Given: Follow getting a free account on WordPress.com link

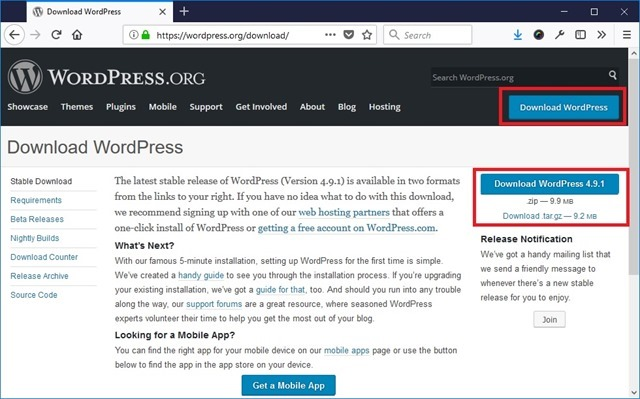Looking at the screenshot, I should tap(347, 228).
